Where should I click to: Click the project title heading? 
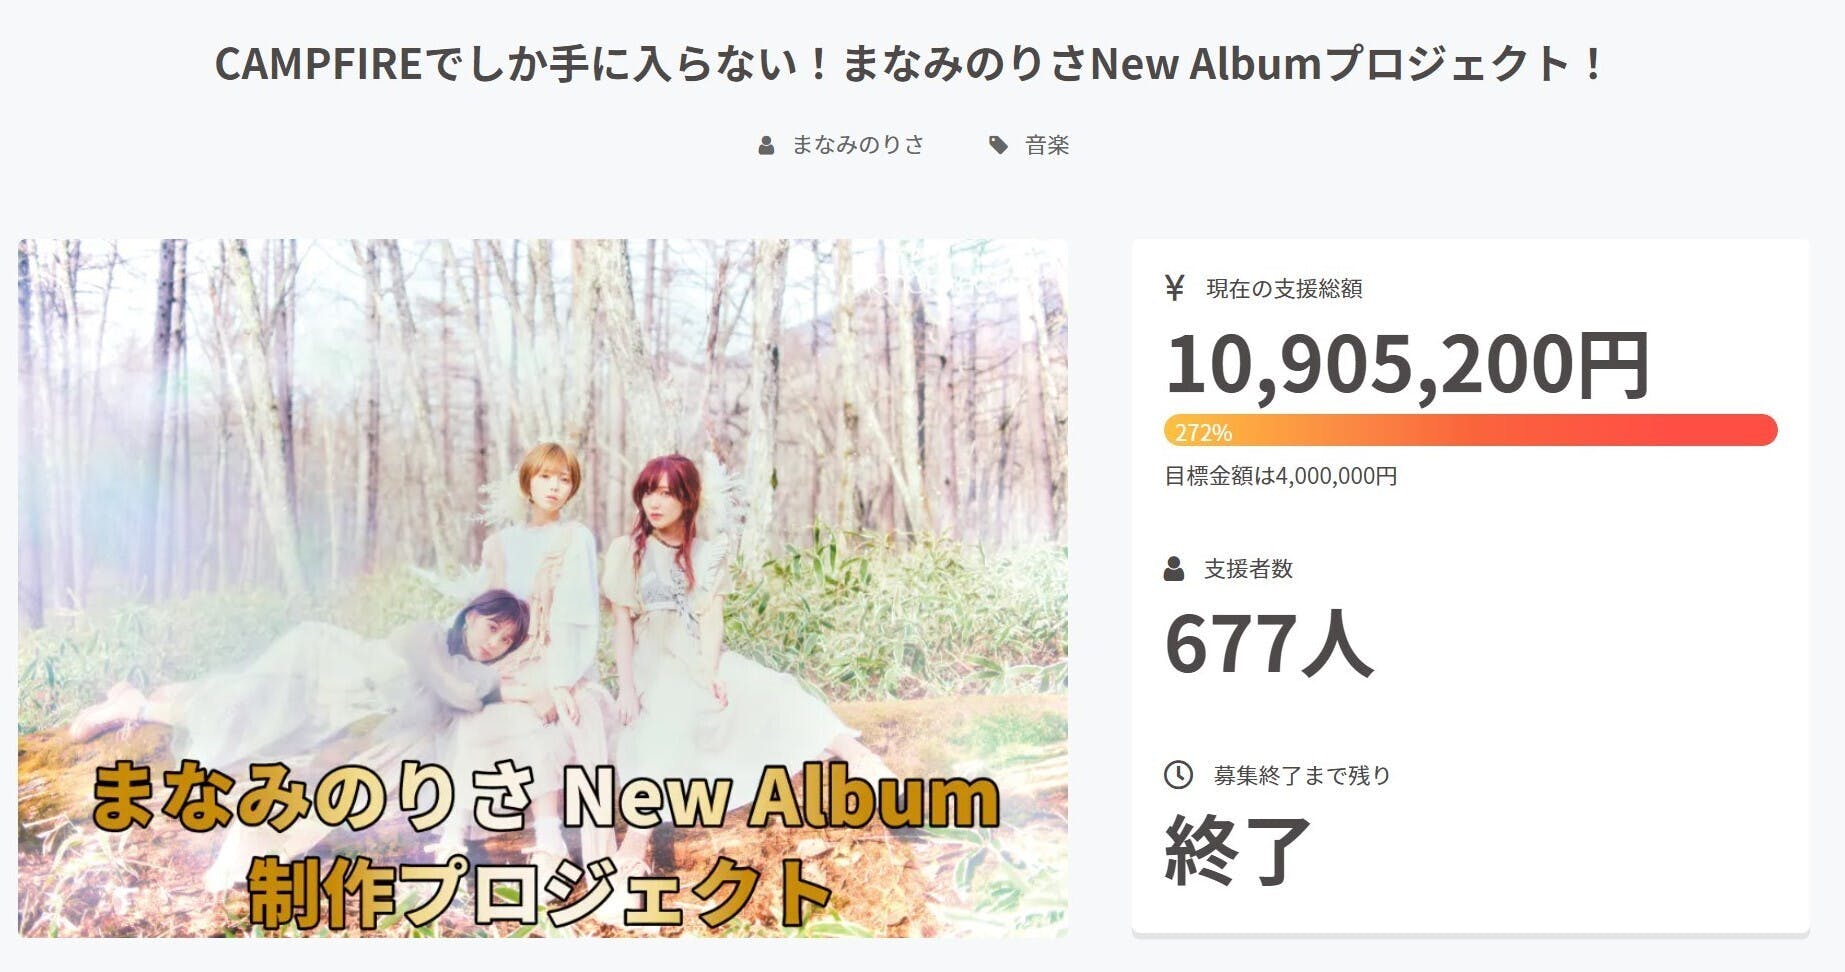click(x=909, y=64)
